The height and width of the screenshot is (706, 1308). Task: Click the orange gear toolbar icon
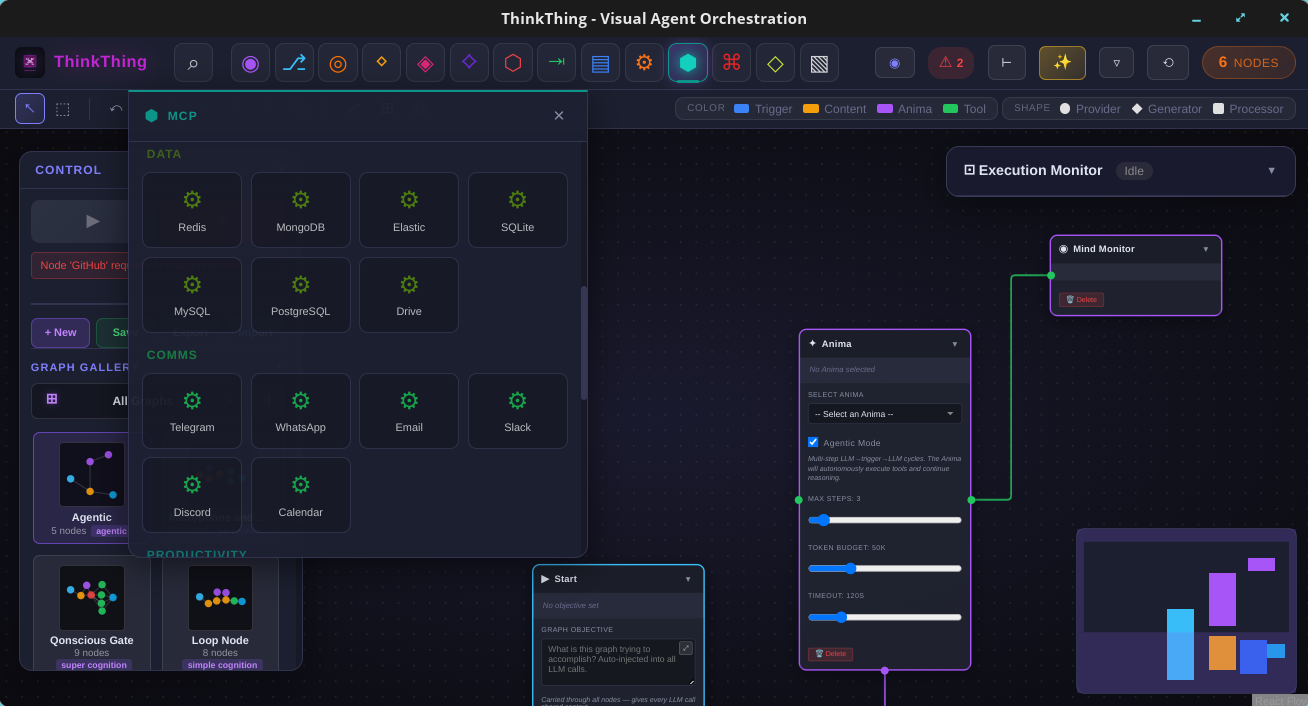(644, 63)
